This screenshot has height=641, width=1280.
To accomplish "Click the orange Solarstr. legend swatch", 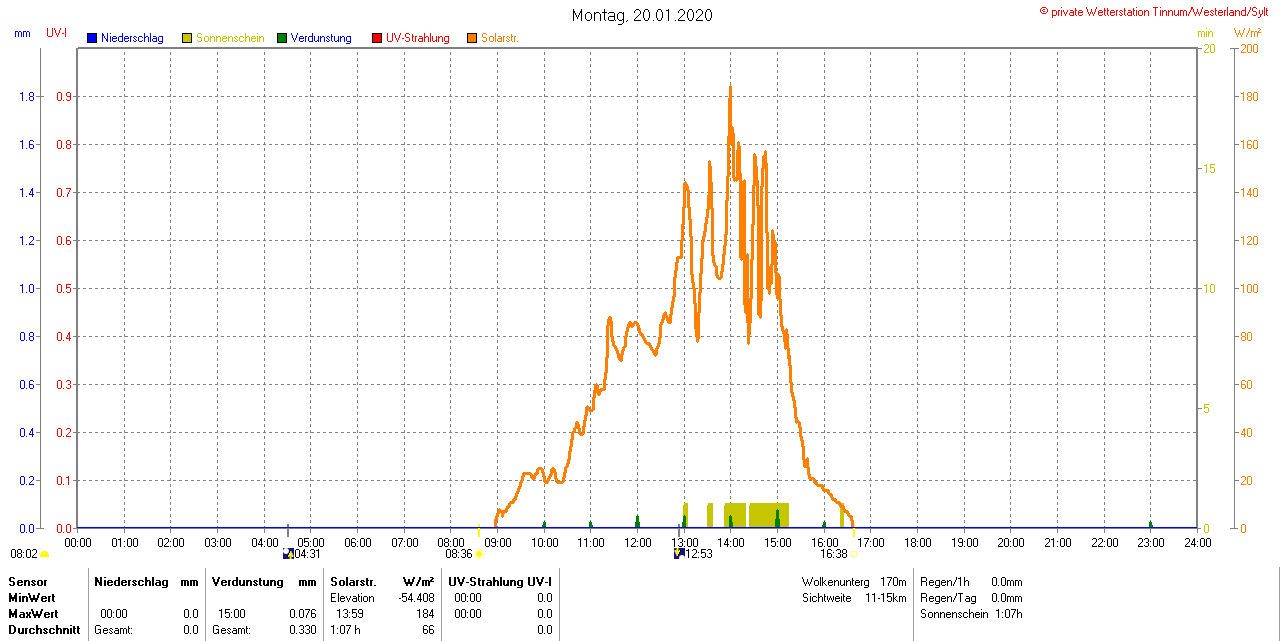I will tap(472, 38).
